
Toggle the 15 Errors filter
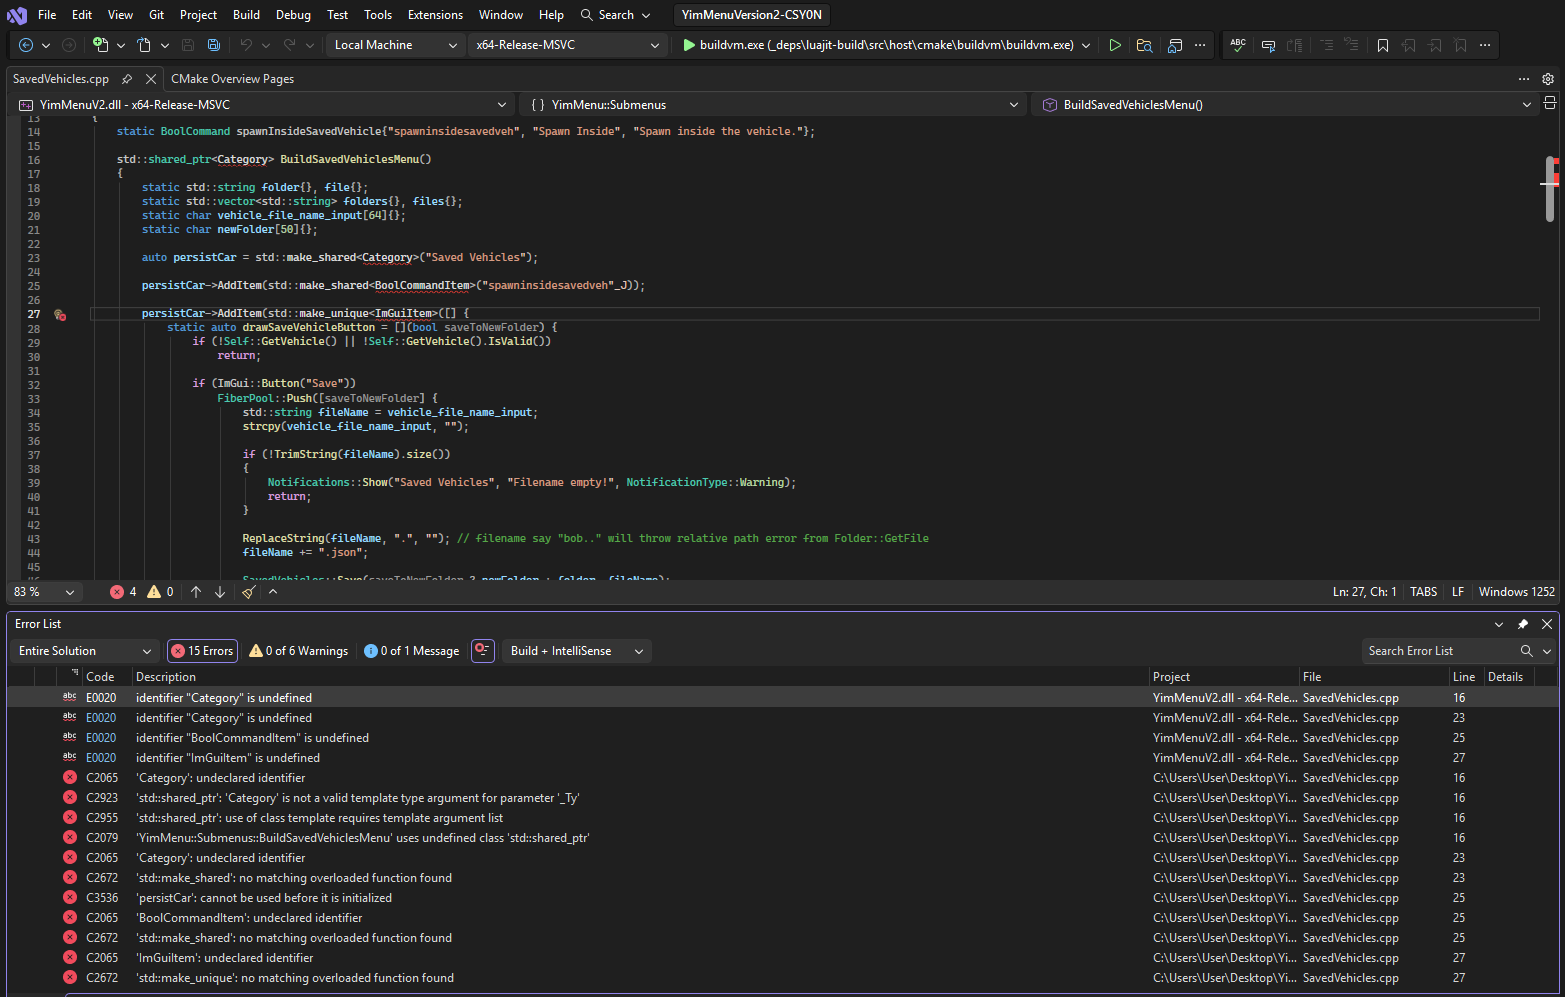coord(202,651)
